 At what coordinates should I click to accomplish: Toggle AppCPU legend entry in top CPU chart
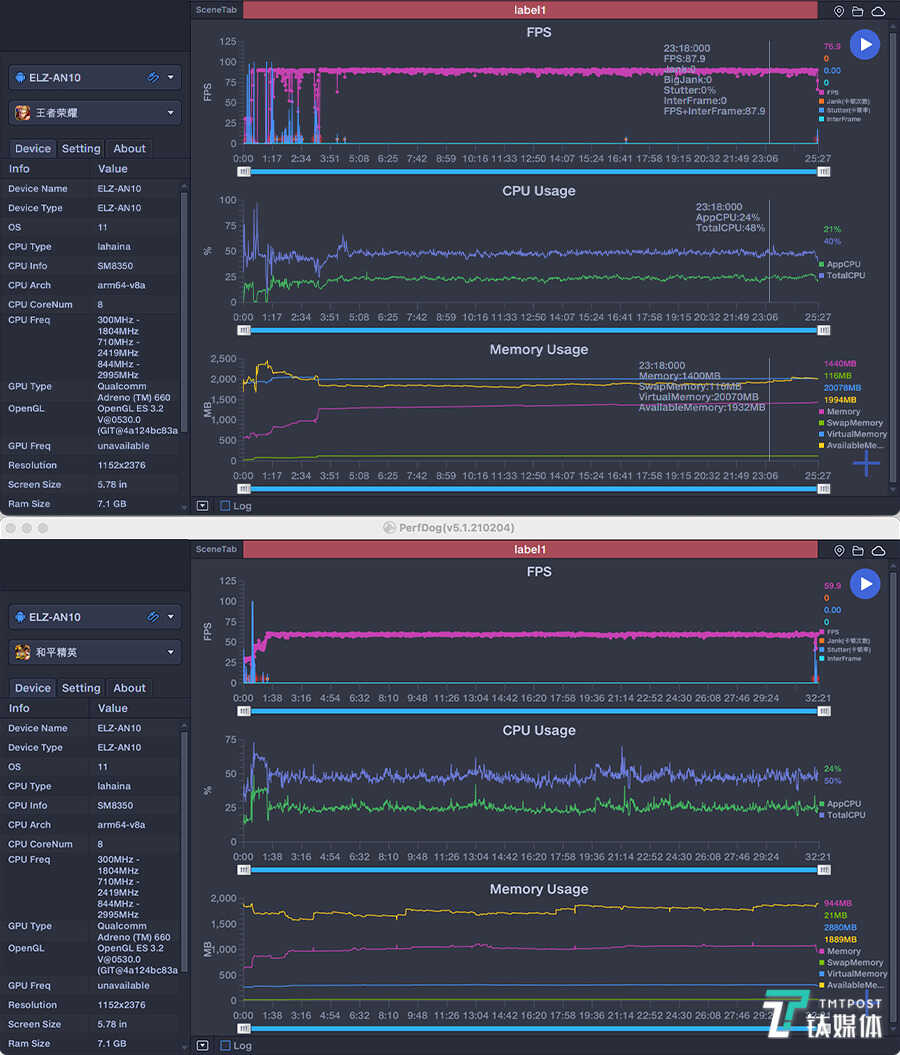point(839,264)
